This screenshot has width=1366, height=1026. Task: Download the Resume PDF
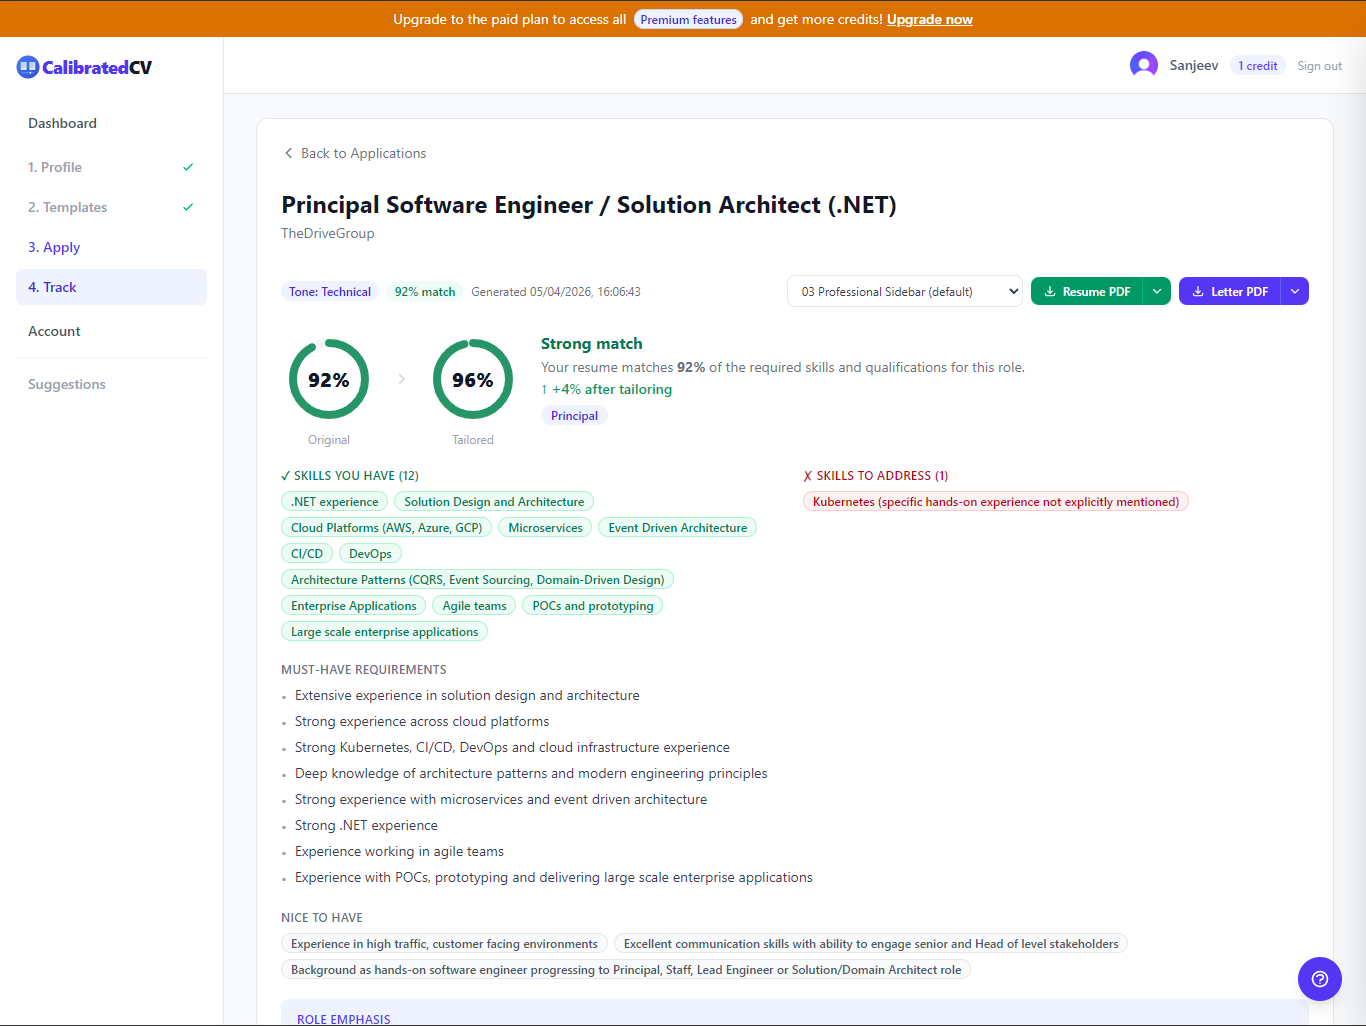click(1087, 291)
